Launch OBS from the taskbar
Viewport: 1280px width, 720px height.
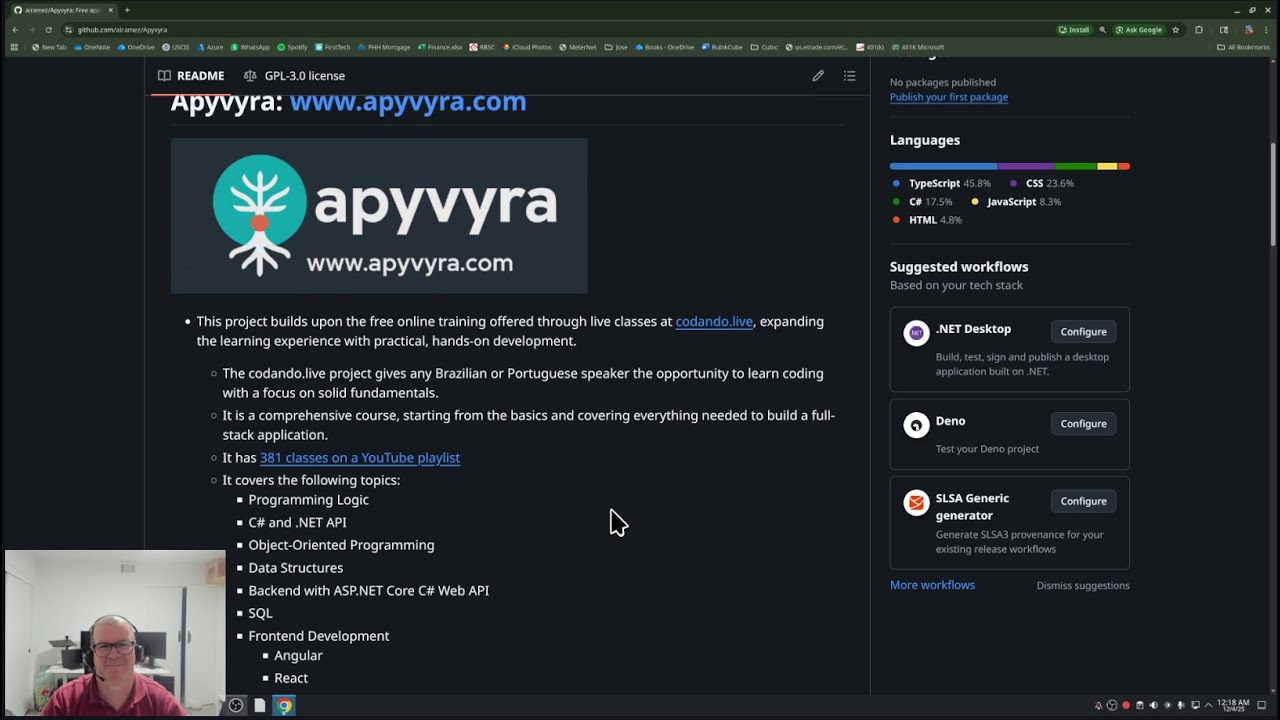(x=236, y=705)
